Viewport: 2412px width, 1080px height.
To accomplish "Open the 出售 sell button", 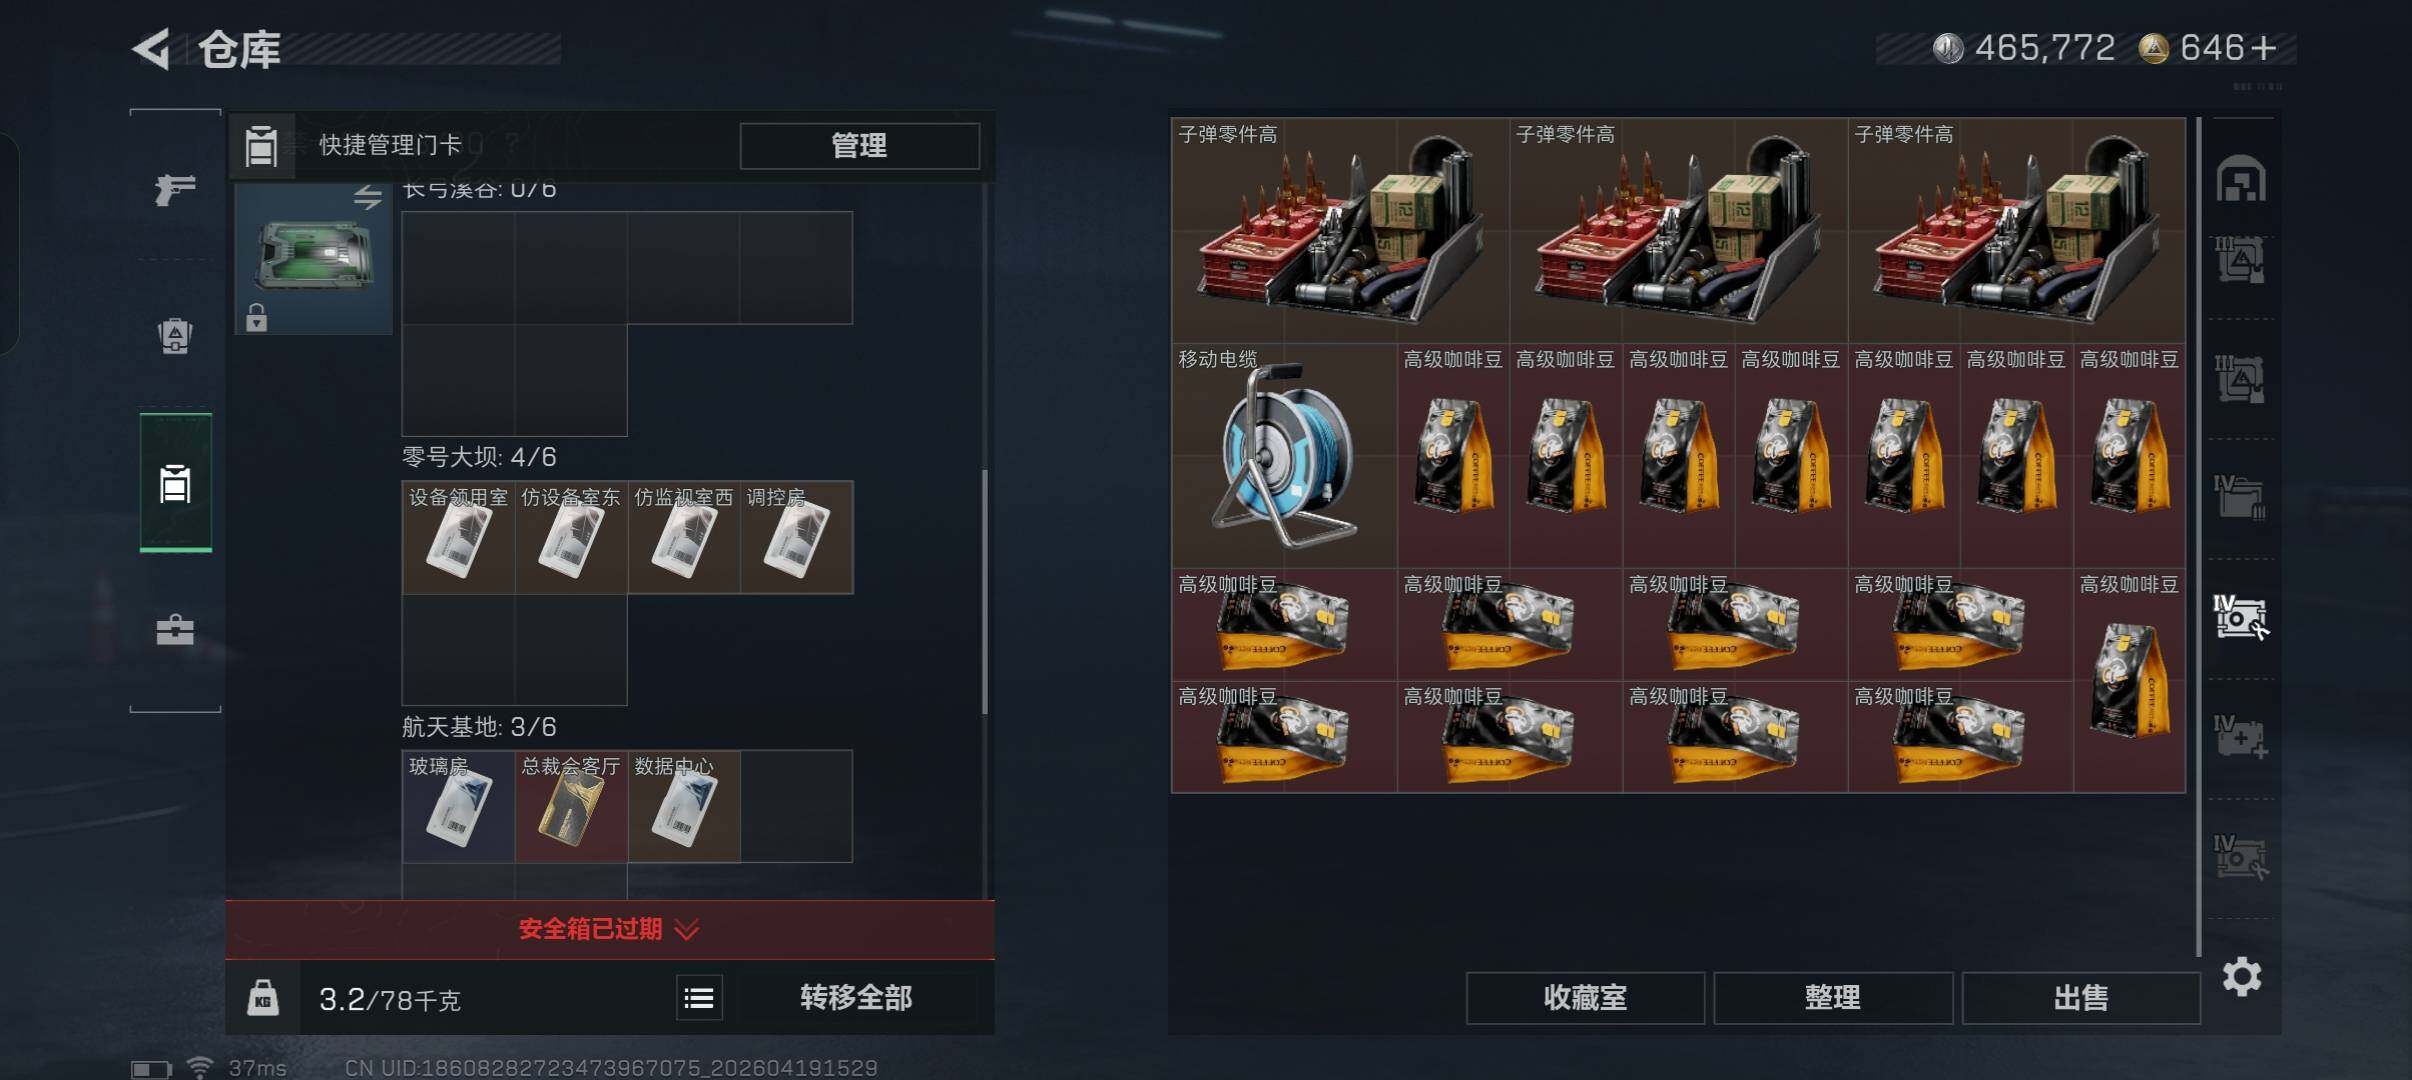I will (x=2081, y=998).
